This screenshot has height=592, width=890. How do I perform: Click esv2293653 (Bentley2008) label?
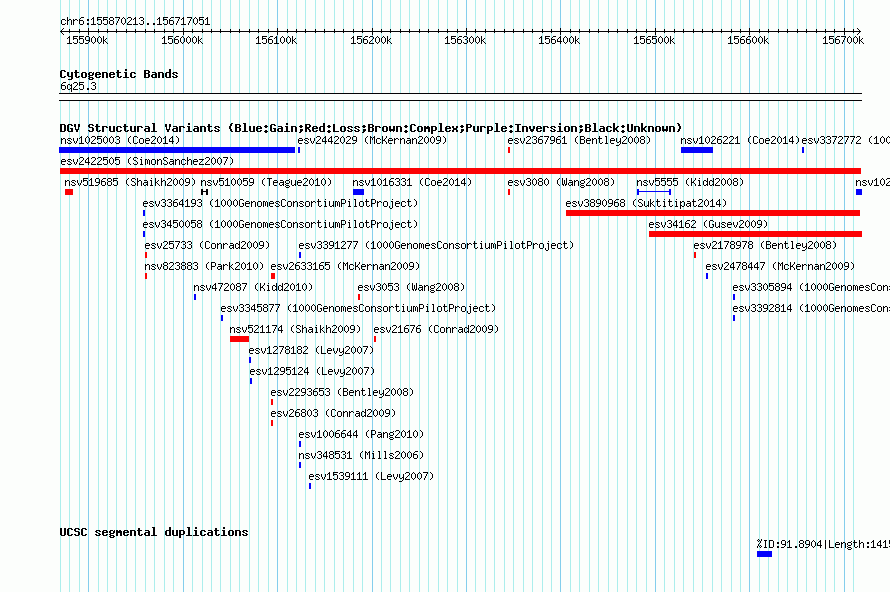point(342,392)
